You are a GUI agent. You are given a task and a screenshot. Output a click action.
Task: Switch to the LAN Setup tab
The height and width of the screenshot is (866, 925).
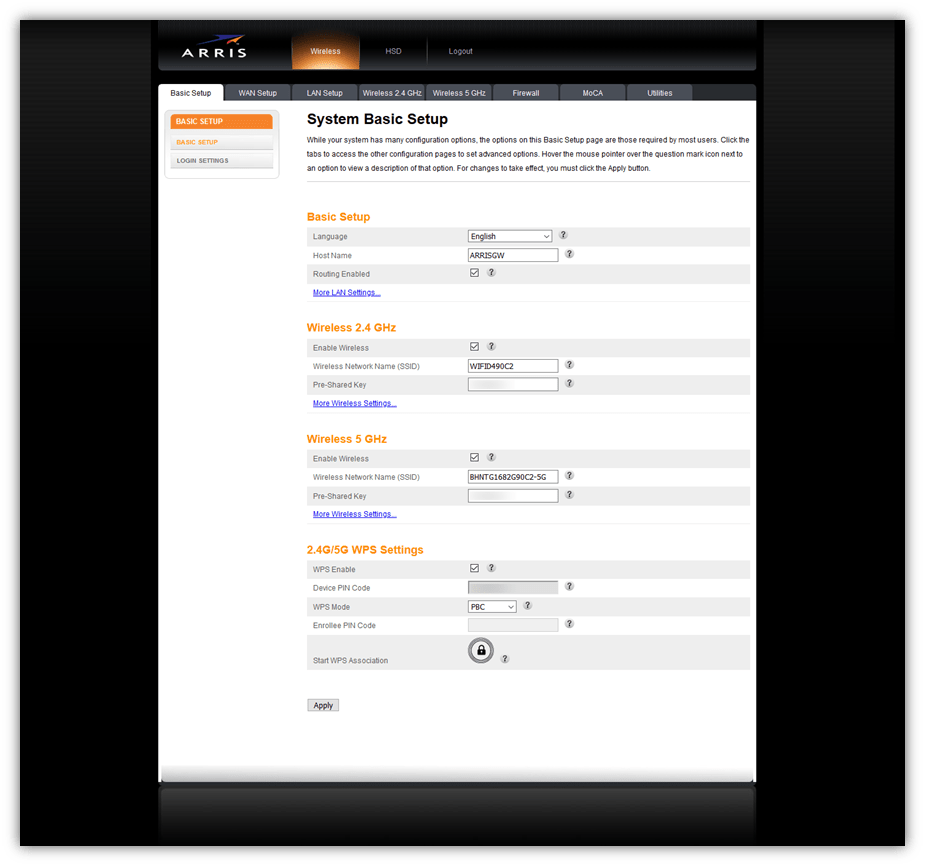324,93
